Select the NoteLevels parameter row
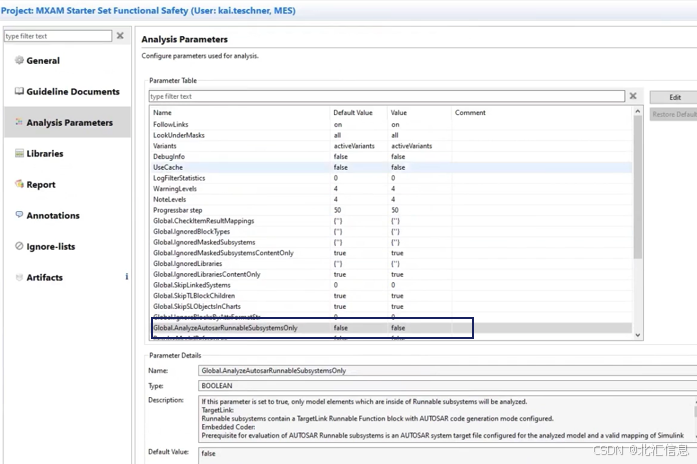This screenshot has height=464, width=697. point(391,199)
